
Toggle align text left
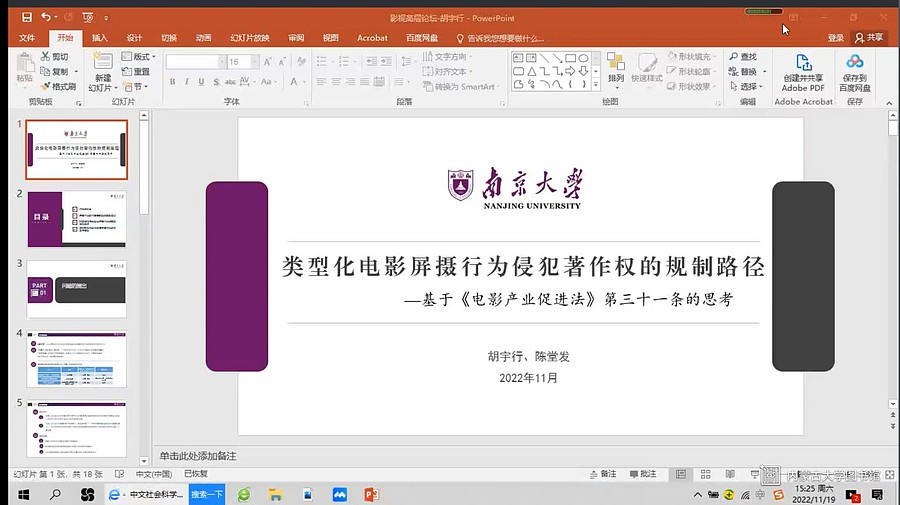click(321, 82)
